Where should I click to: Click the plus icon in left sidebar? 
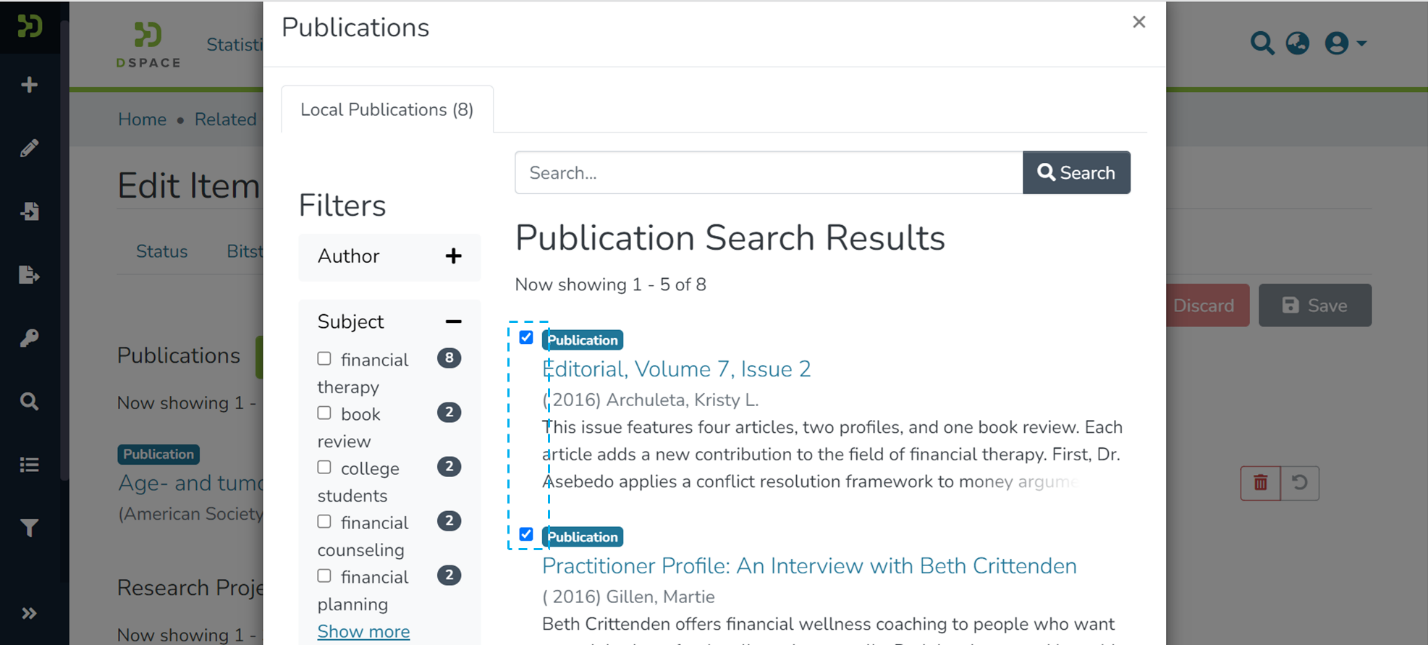(29, 85)
